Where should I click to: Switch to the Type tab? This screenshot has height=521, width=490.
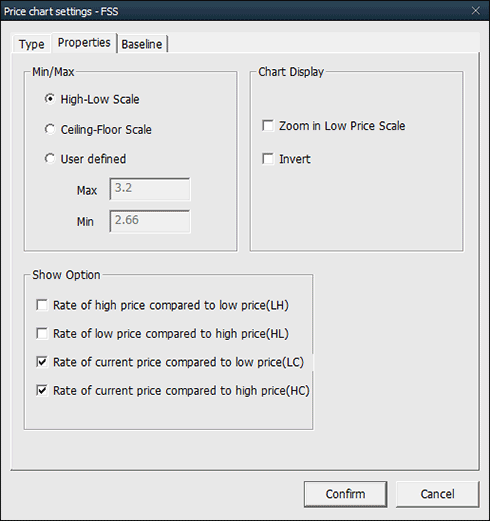[32, 44]
